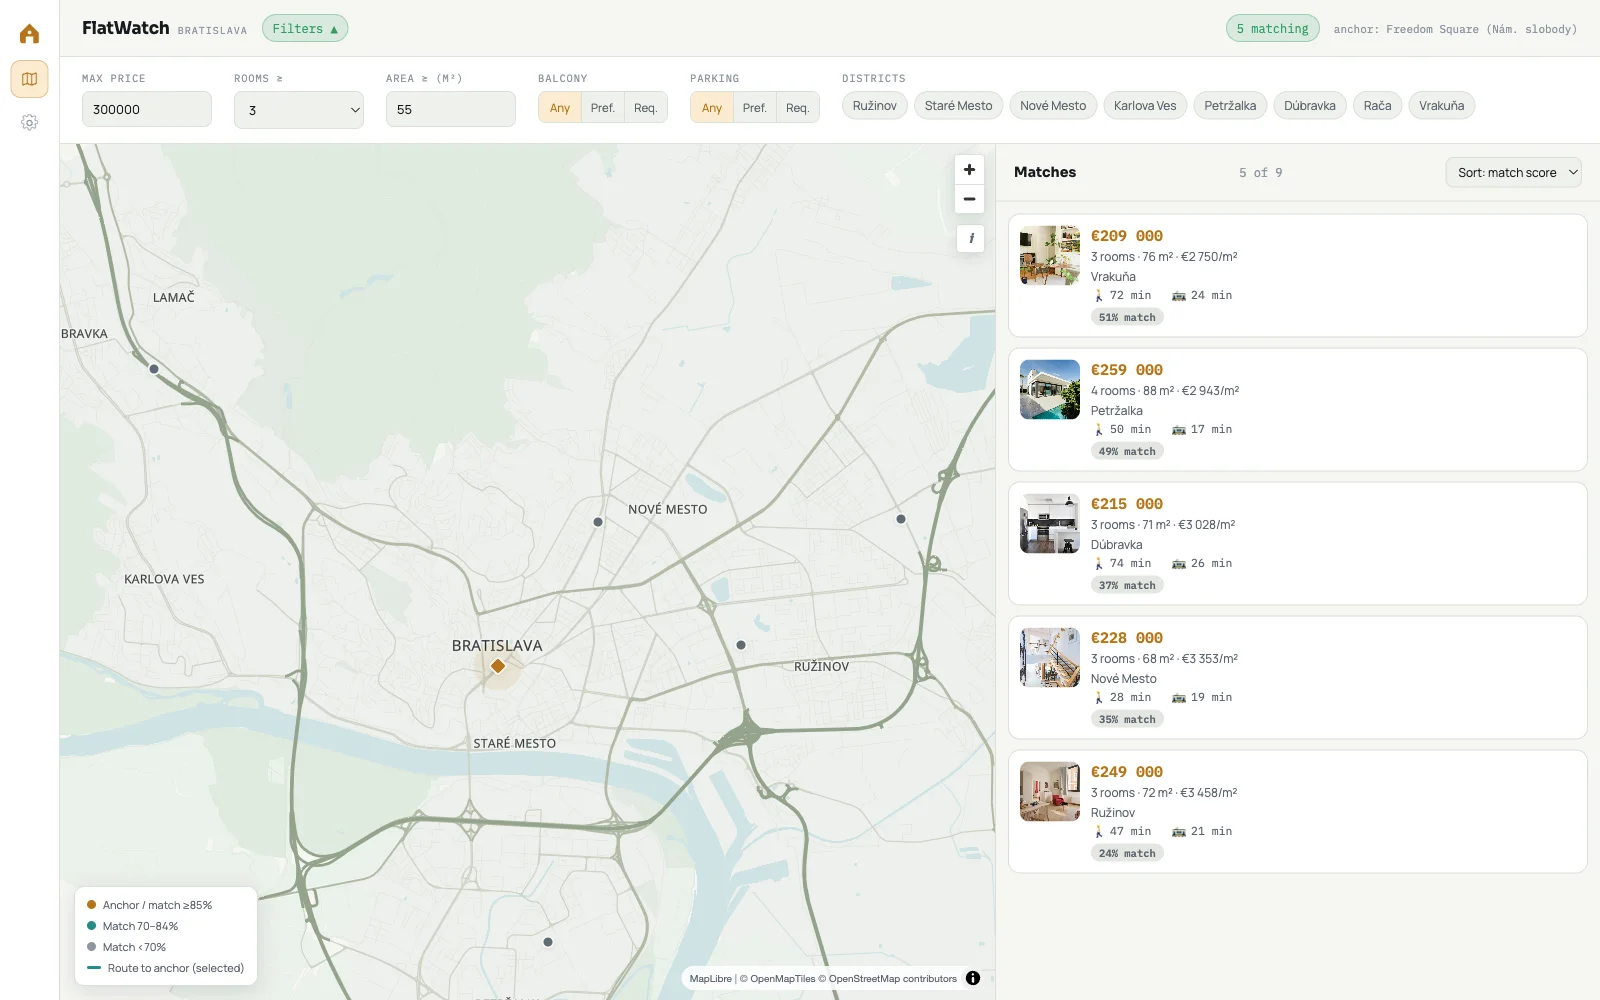Open the home icon in sidebar
This screenshot has width=1600, height=1000.
[x=29, y=34]
